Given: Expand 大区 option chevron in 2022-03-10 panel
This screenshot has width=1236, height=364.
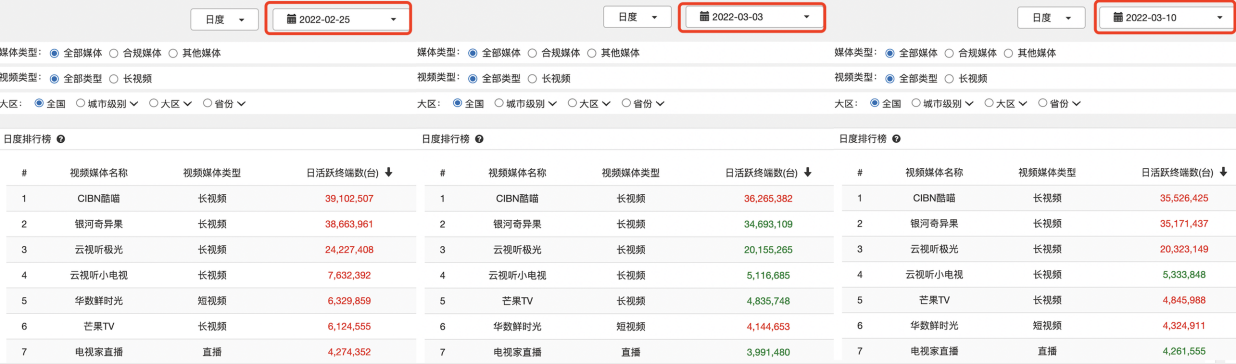Looking at the screenshot, I should (x=1024, y=104).
